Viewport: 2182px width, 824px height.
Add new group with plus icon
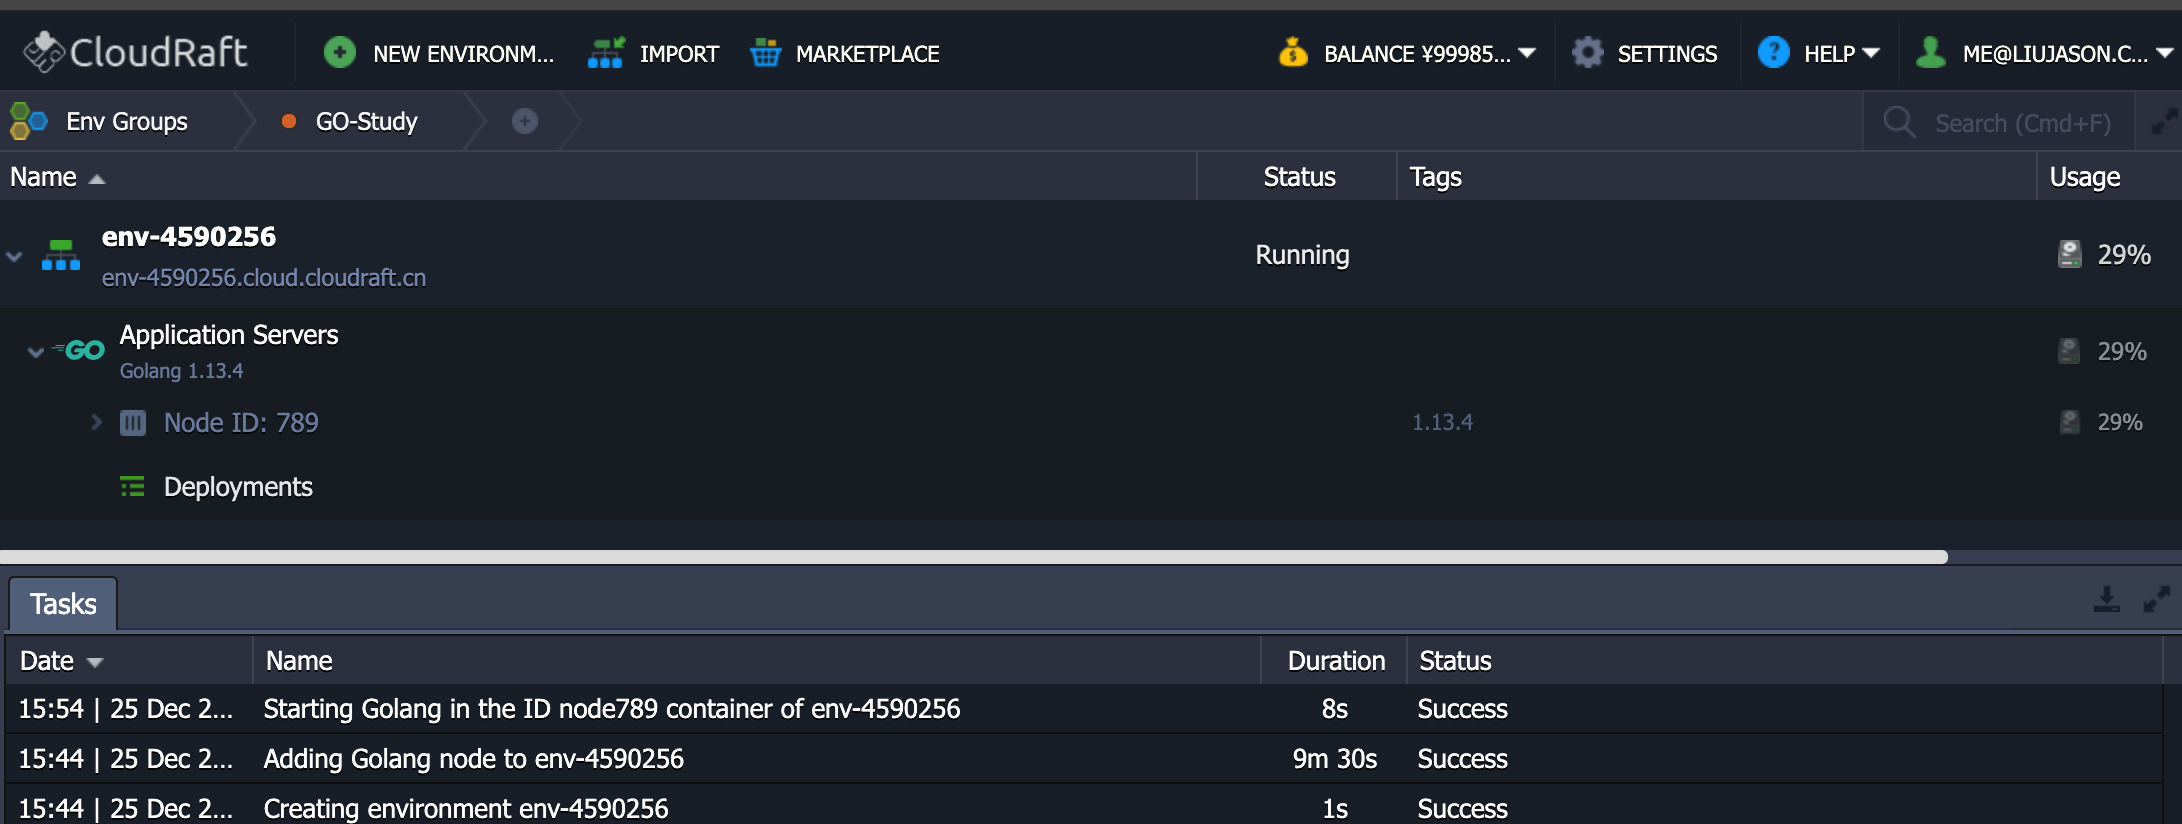[x=525, y=121]
